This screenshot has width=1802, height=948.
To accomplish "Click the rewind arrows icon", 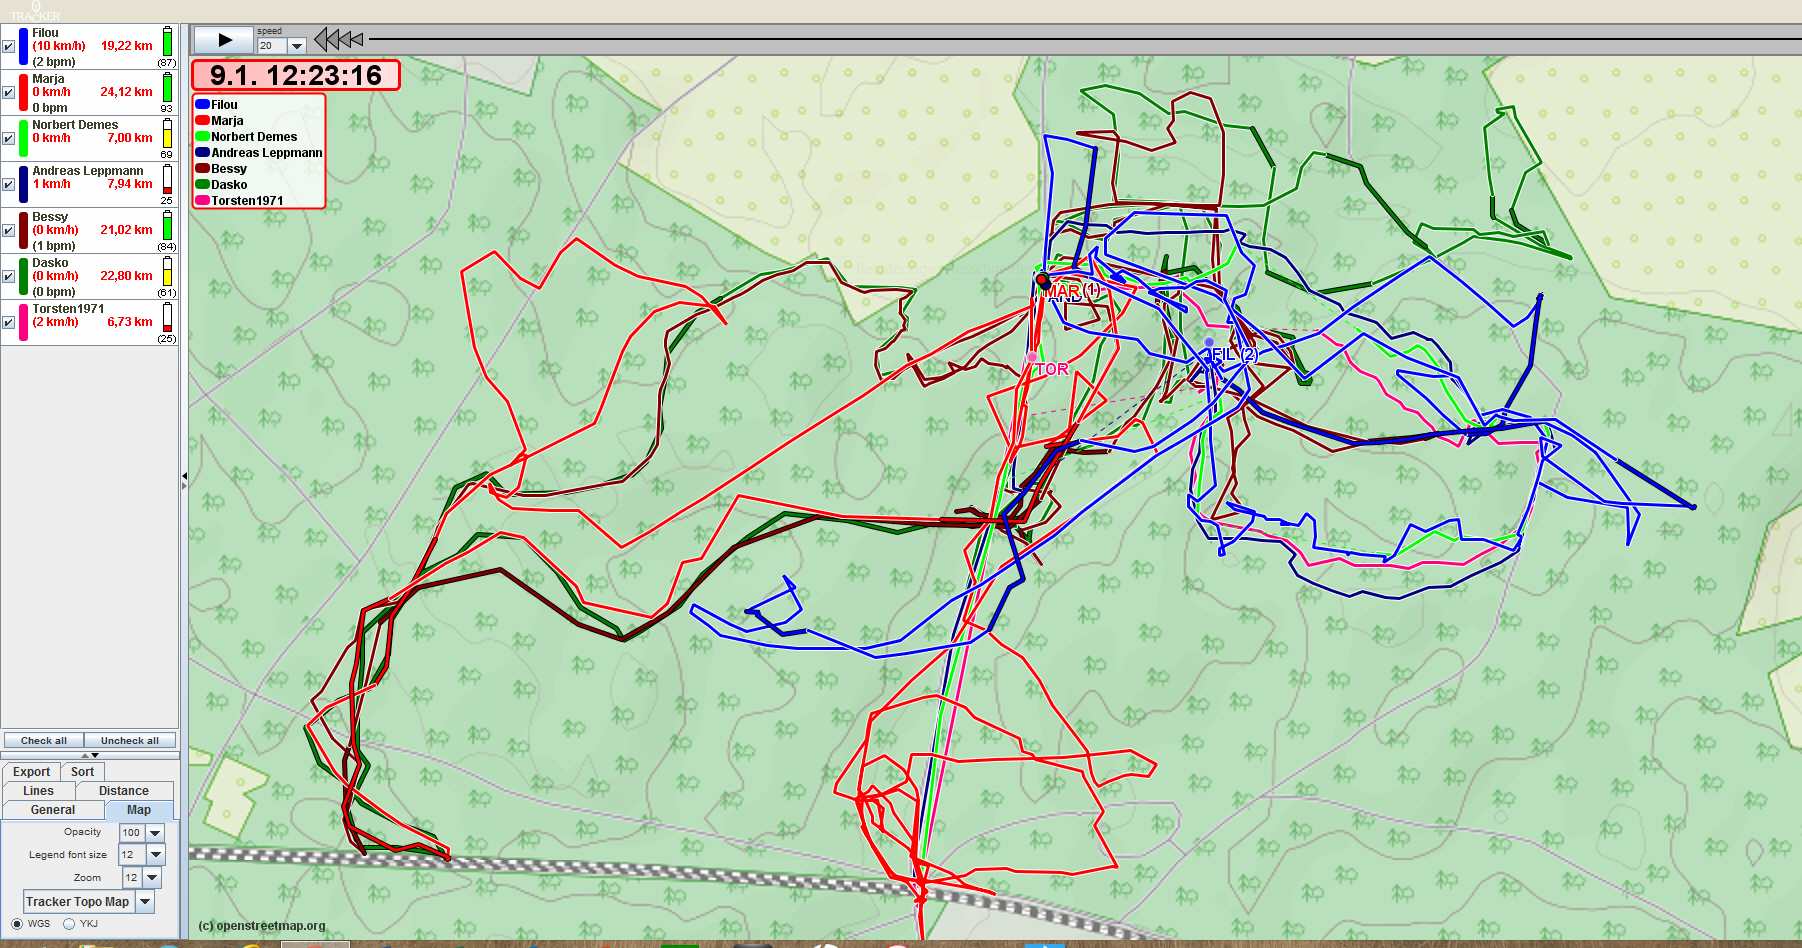I will (x=339, y=40).
